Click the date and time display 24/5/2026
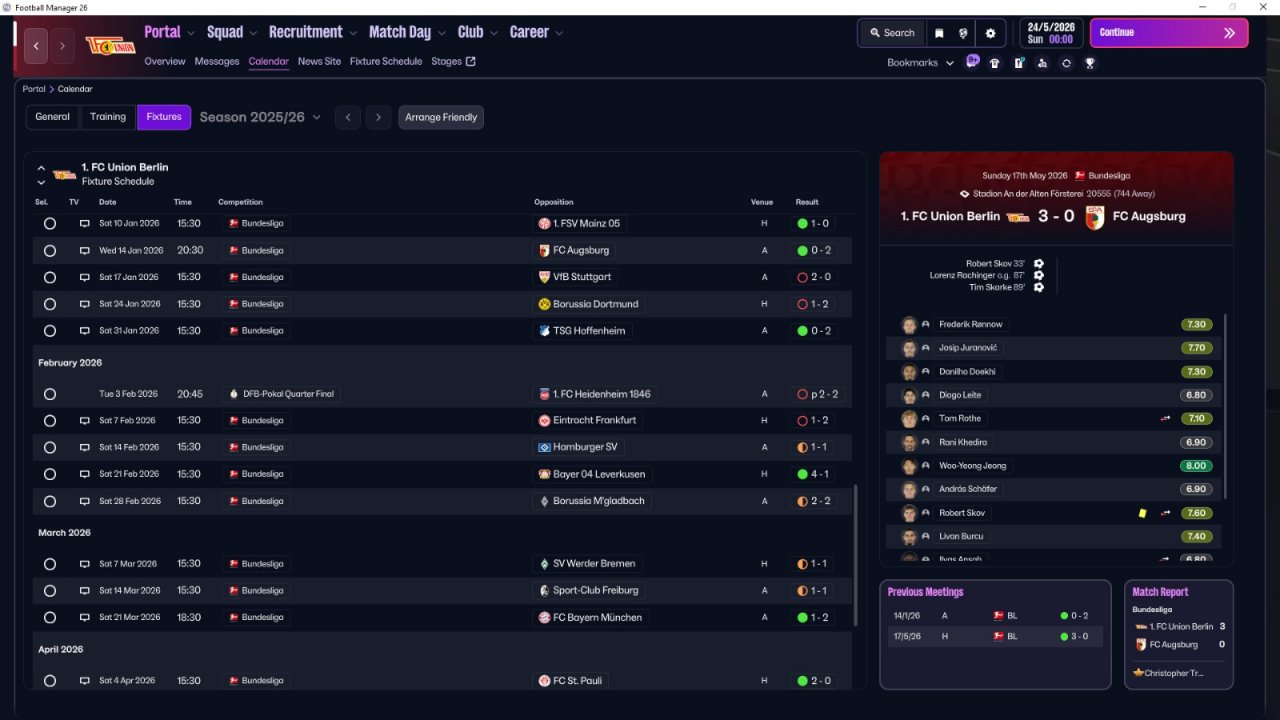Viewport: 1280px width, 720px height. [x=1051, y=33]
